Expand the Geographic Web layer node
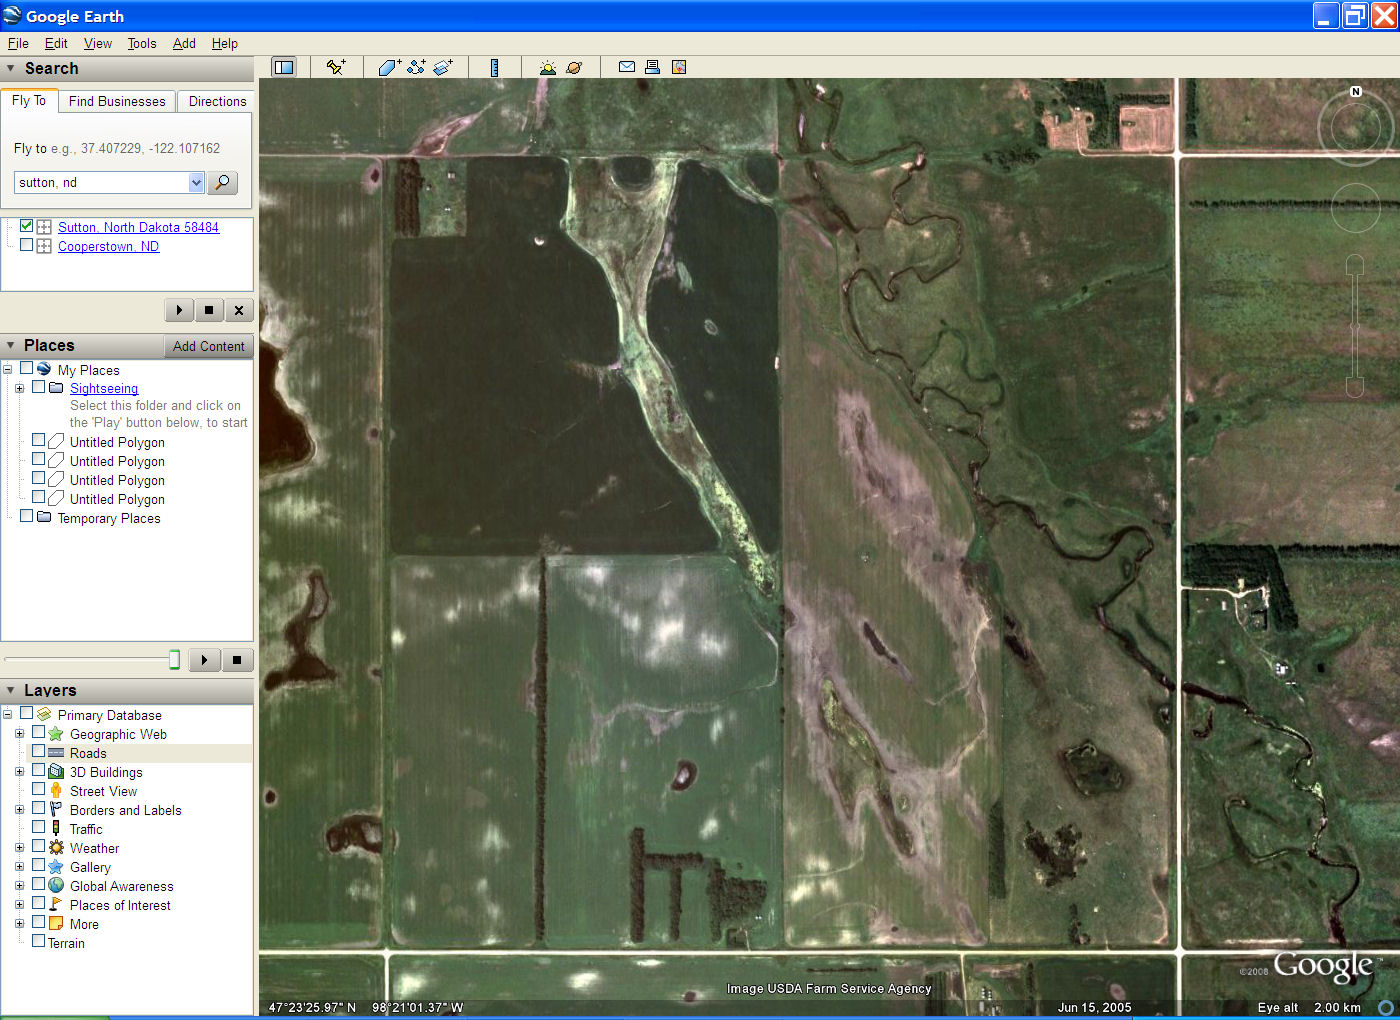The width and height of the screenshot is (1400, 1020). (x=19, y=734)
